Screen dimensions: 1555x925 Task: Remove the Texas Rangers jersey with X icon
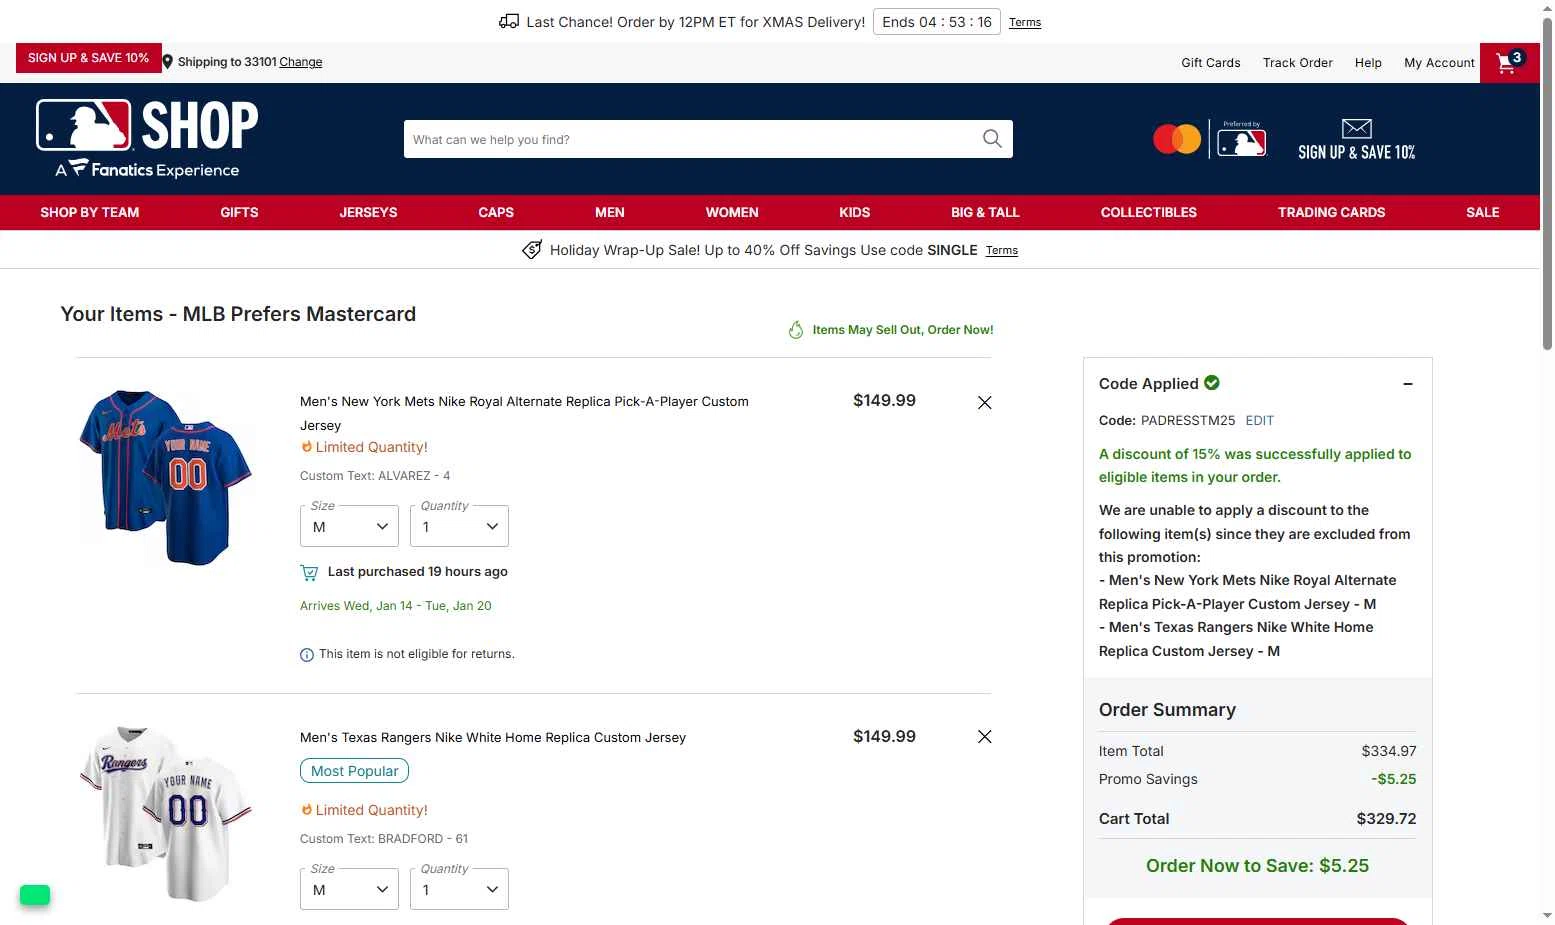[985, 736]
